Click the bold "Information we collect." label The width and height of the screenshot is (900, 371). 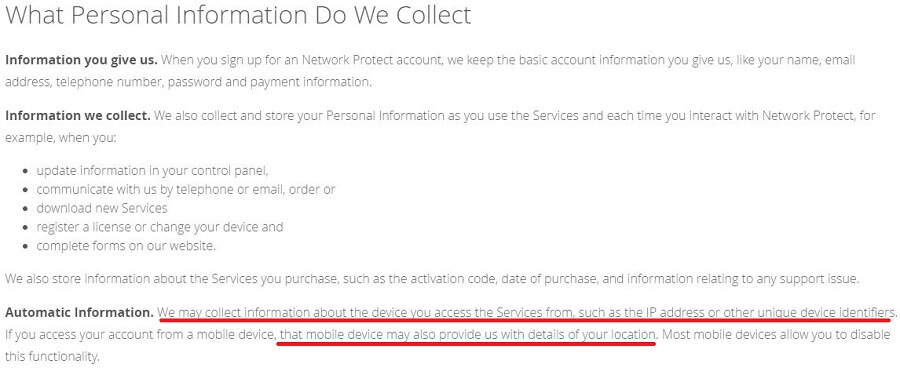[x=77, y=115]
